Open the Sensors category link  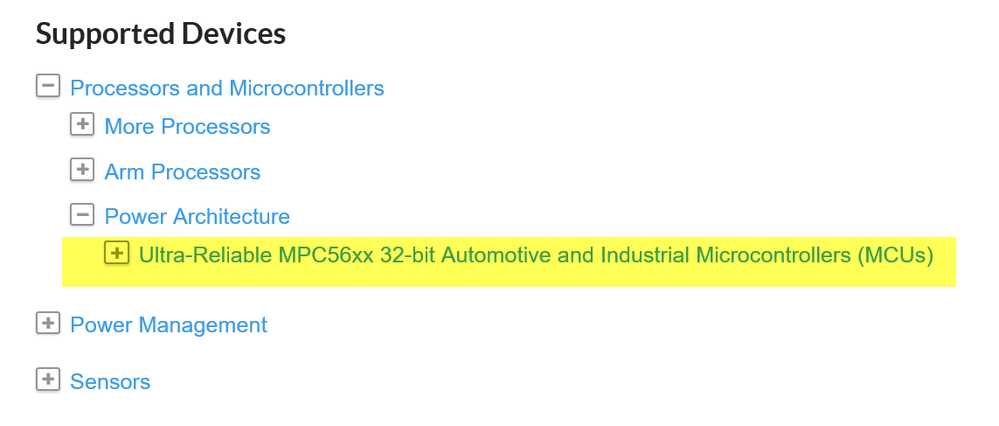[x=110, y=382]
